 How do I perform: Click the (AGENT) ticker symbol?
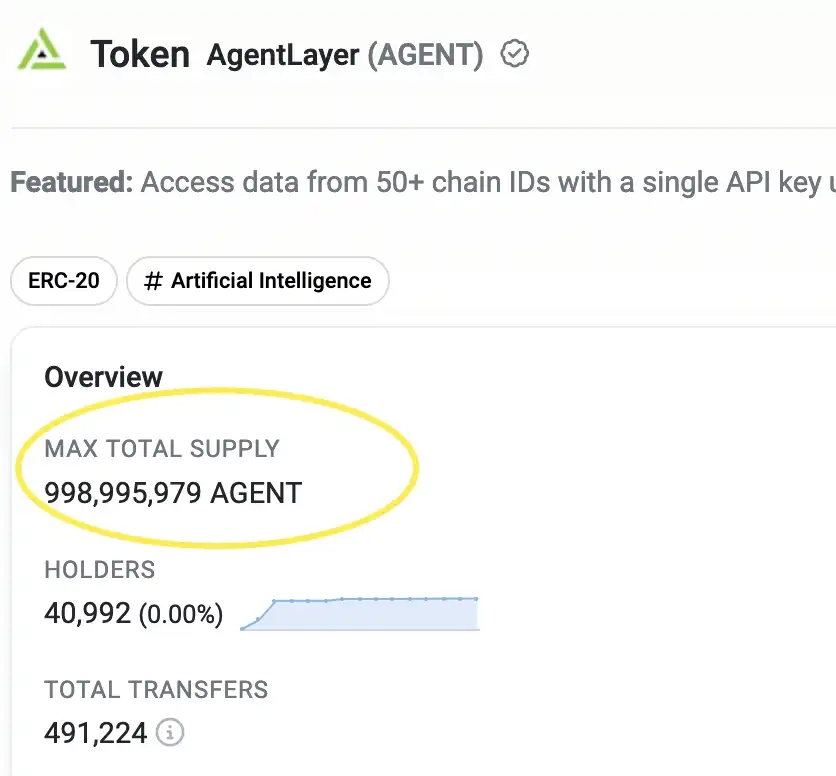(x=425, y=55)
